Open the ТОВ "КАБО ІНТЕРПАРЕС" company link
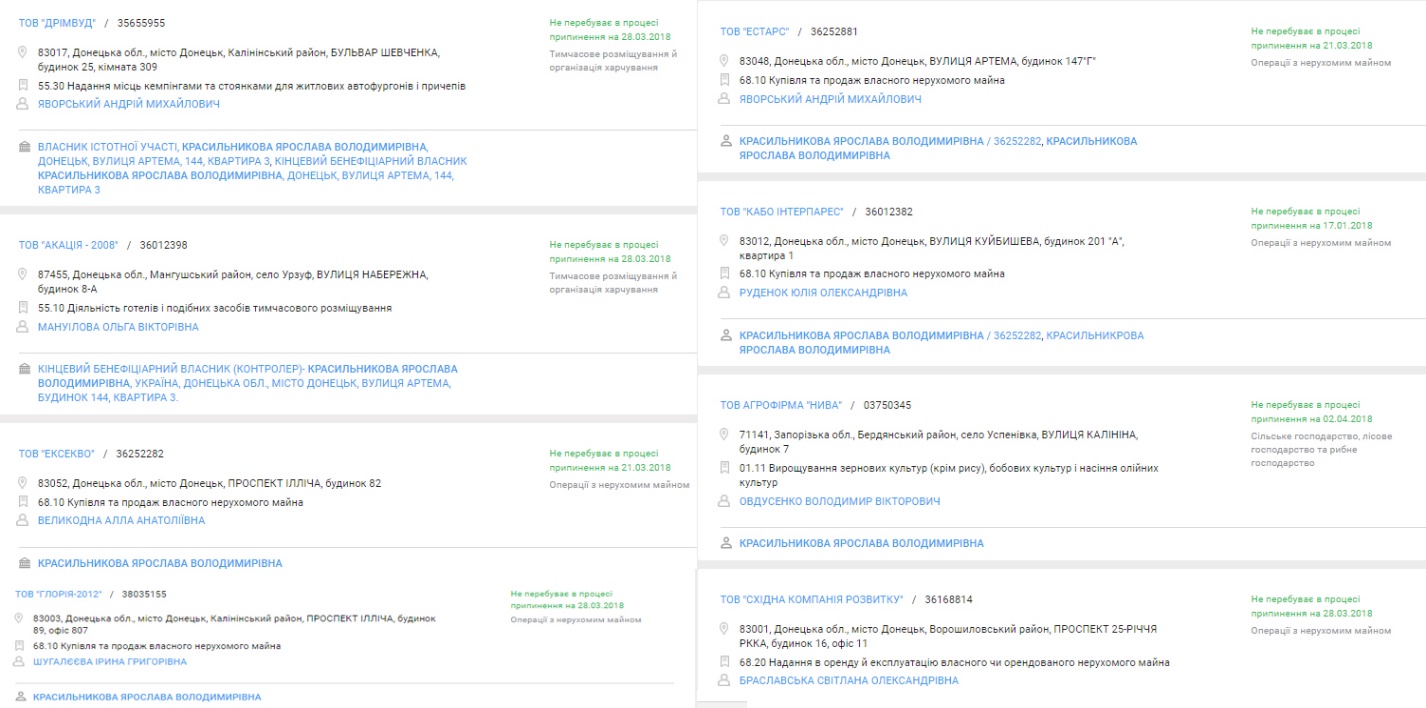 click(781, 212)
